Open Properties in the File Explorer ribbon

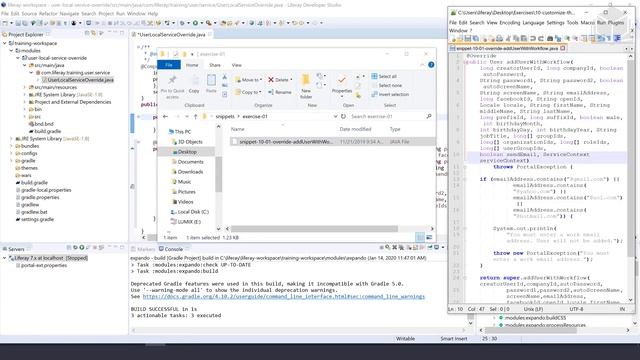point(342,85)
